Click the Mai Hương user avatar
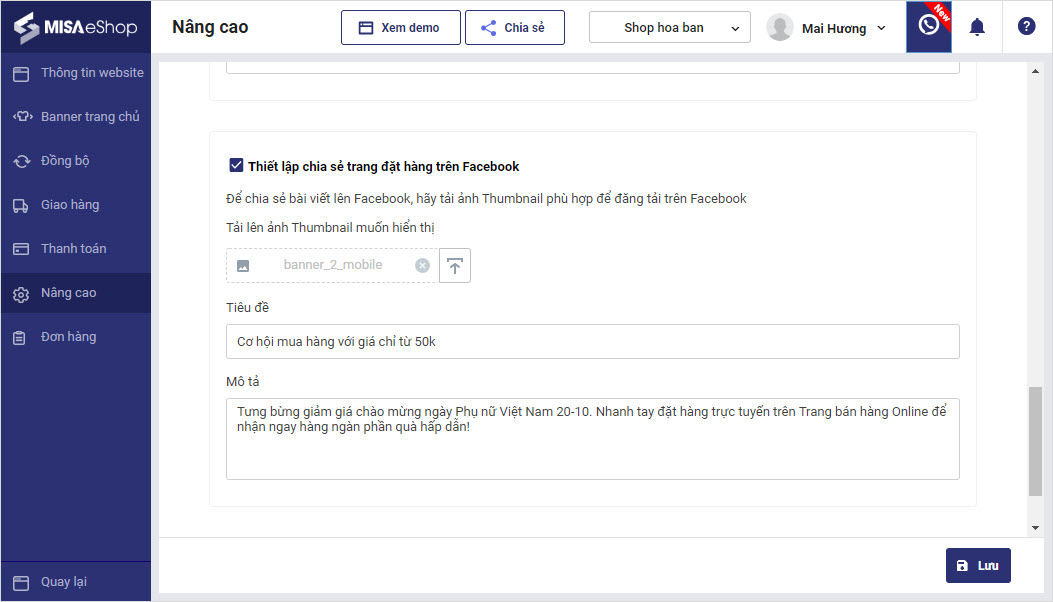Viewport: 1053px width, 602px height. [x=780, y=28]
